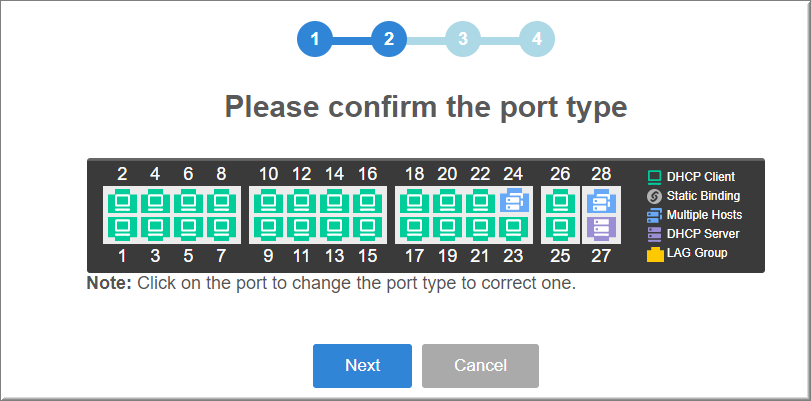Click port 23 DHCP Client icon
Viewport: 811px width, 401px height.
pyautogui.click(x=514, y=228)
